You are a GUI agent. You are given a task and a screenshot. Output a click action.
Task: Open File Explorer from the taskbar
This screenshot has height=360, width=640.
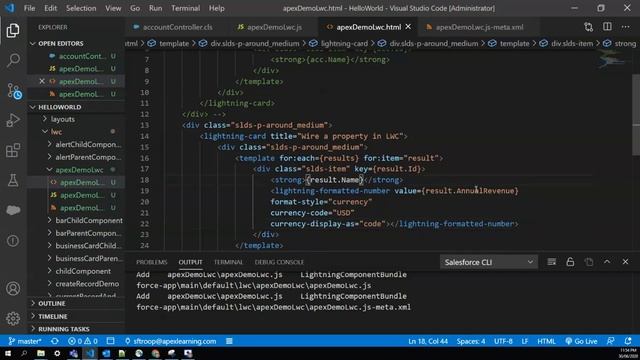(x=41, y=353)
